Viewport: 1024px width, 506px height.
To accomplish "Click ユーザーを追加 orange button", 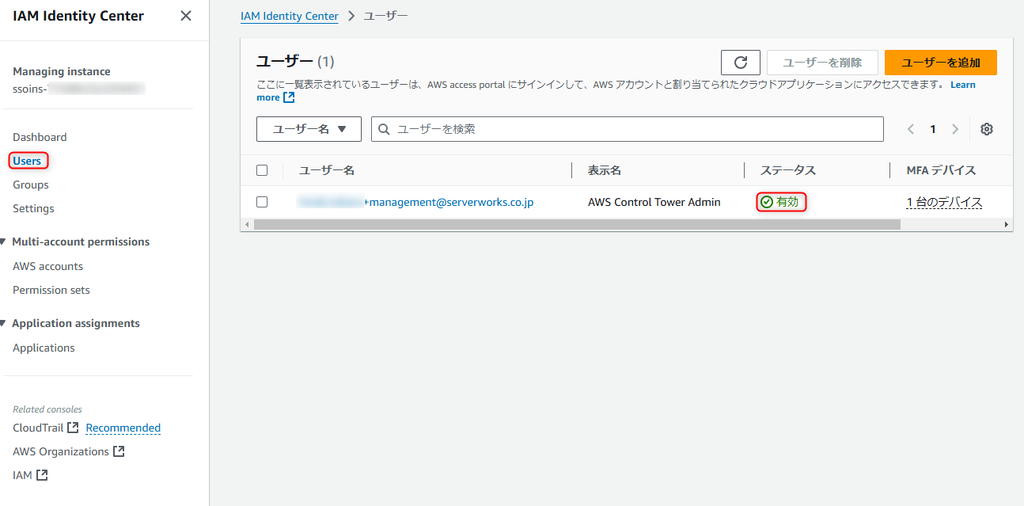I will point(940,63).
